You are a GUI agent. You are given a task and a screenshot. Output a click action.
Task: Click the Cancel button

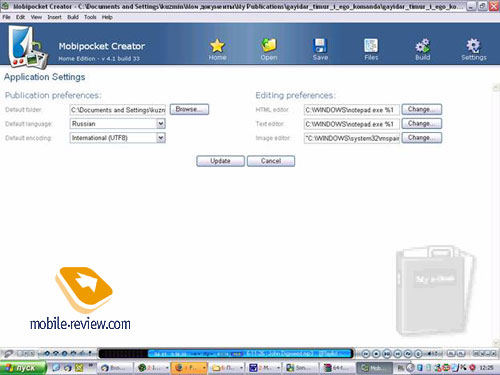tap(271, 161)
